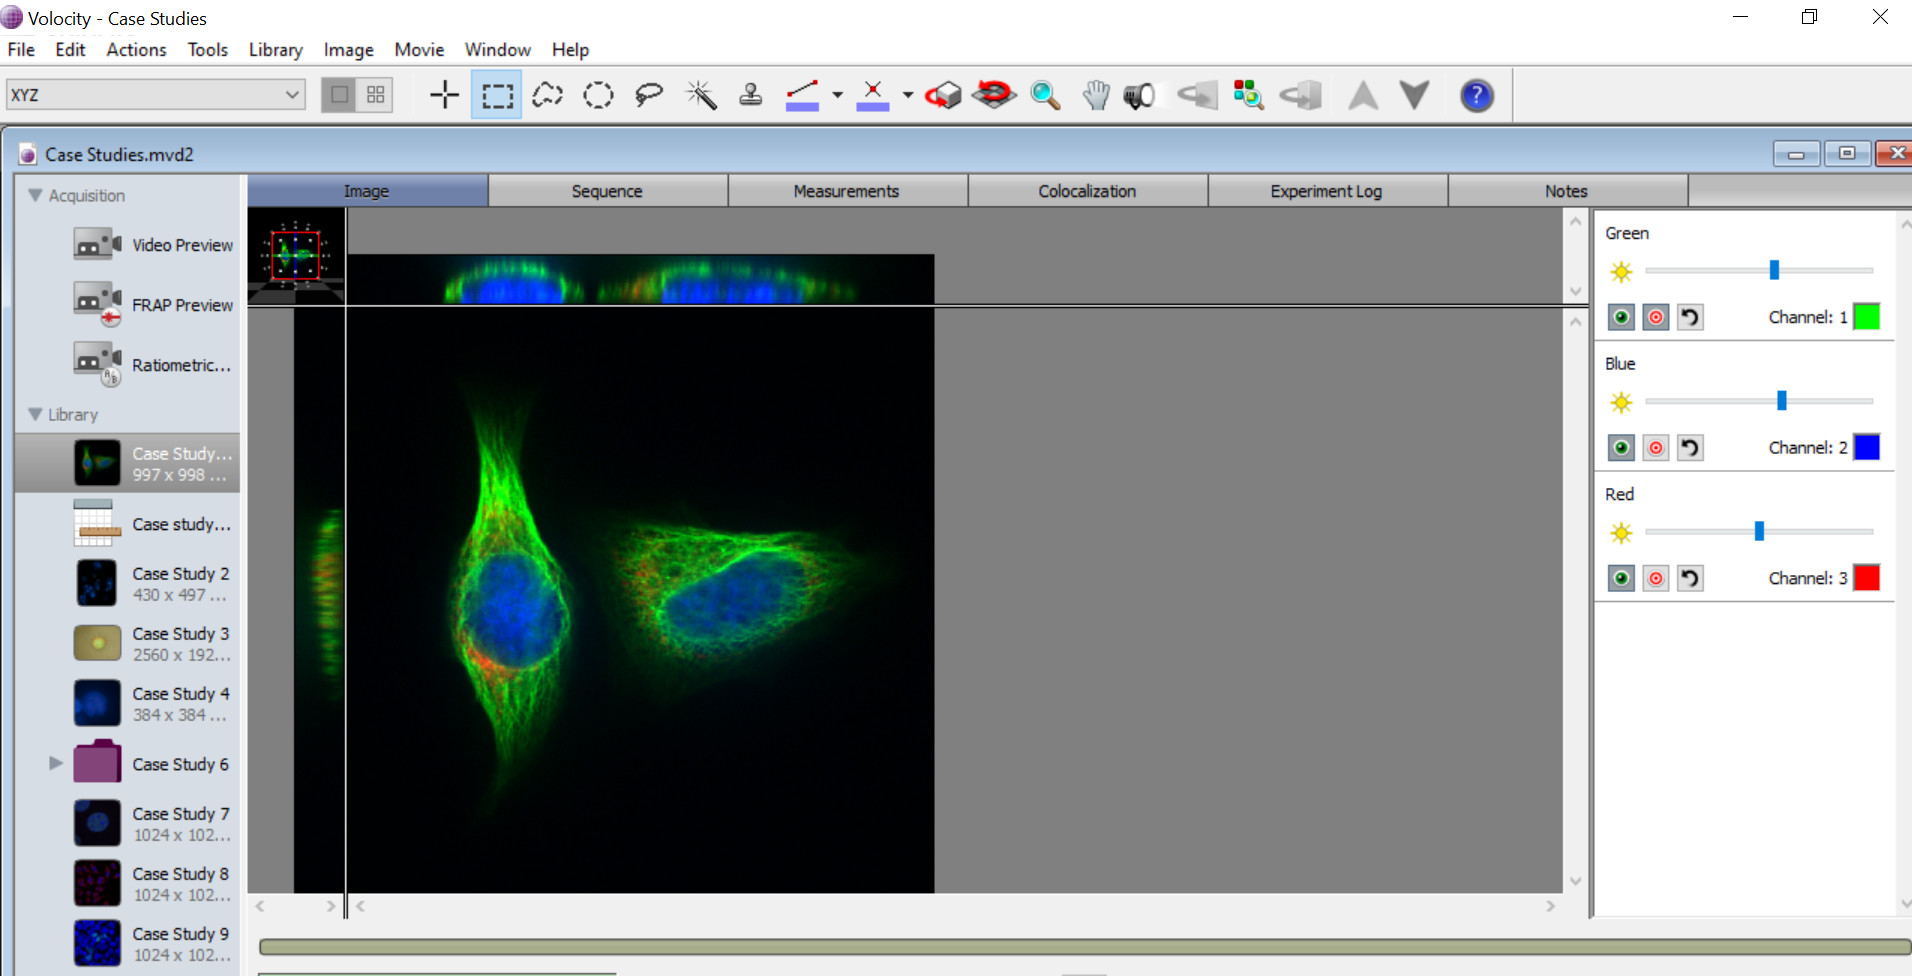Click the 3D rotation cube tool
1912x976 pixels.
pos(942,94)
